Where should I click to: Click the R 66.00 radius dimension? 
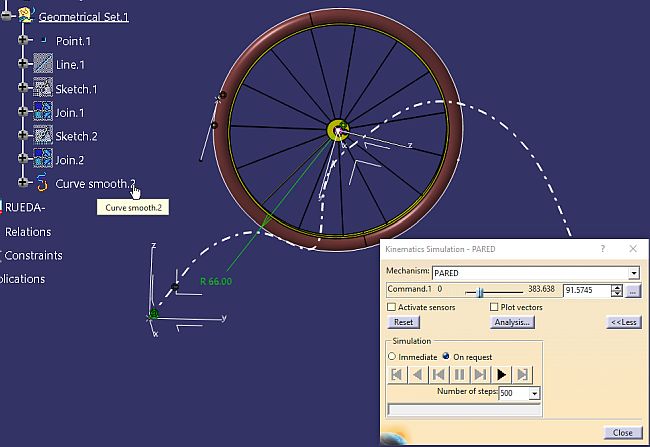216,282
